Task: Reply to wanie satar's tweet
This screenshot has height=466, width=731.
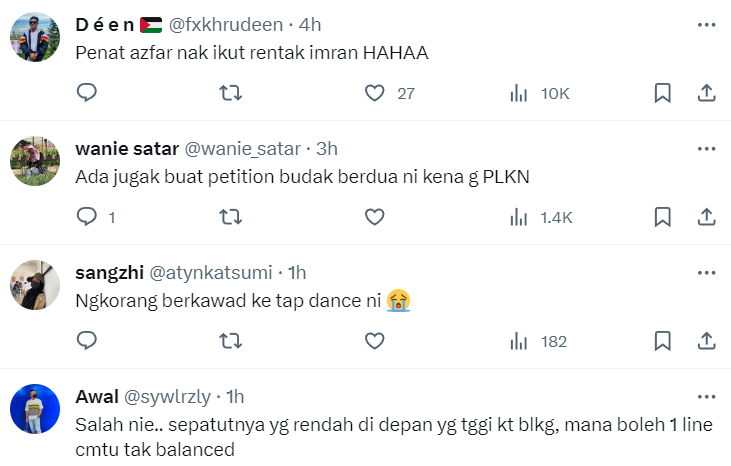Action: point(87,216)
